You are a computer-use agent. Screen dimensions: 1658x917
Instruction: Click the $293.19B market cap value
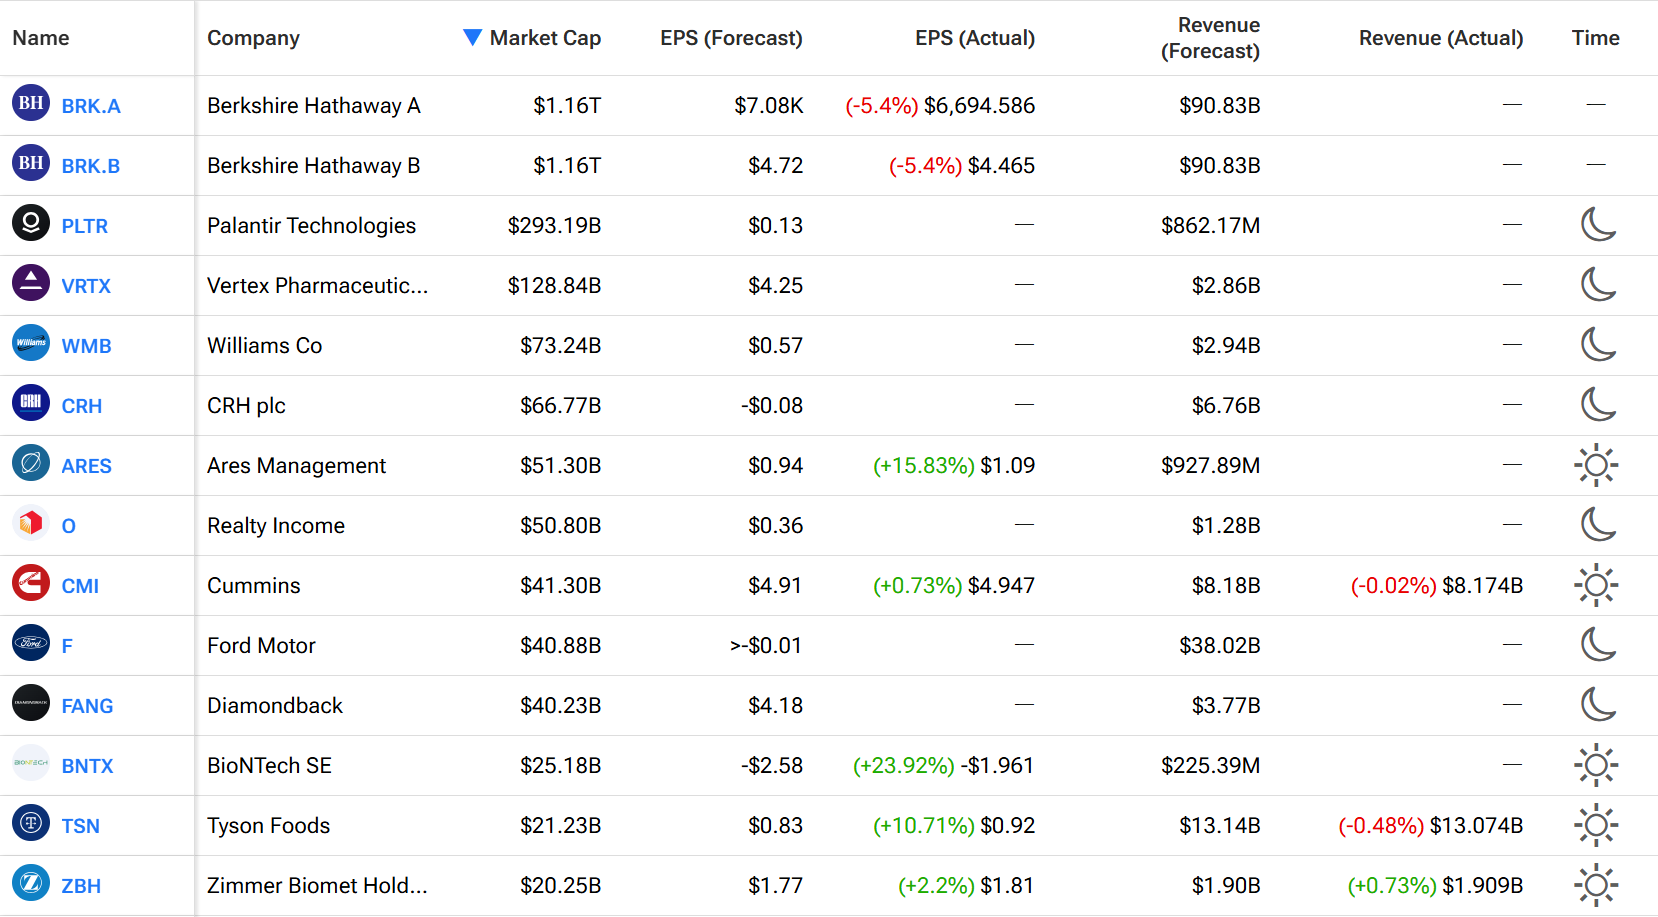pos(554,226)
